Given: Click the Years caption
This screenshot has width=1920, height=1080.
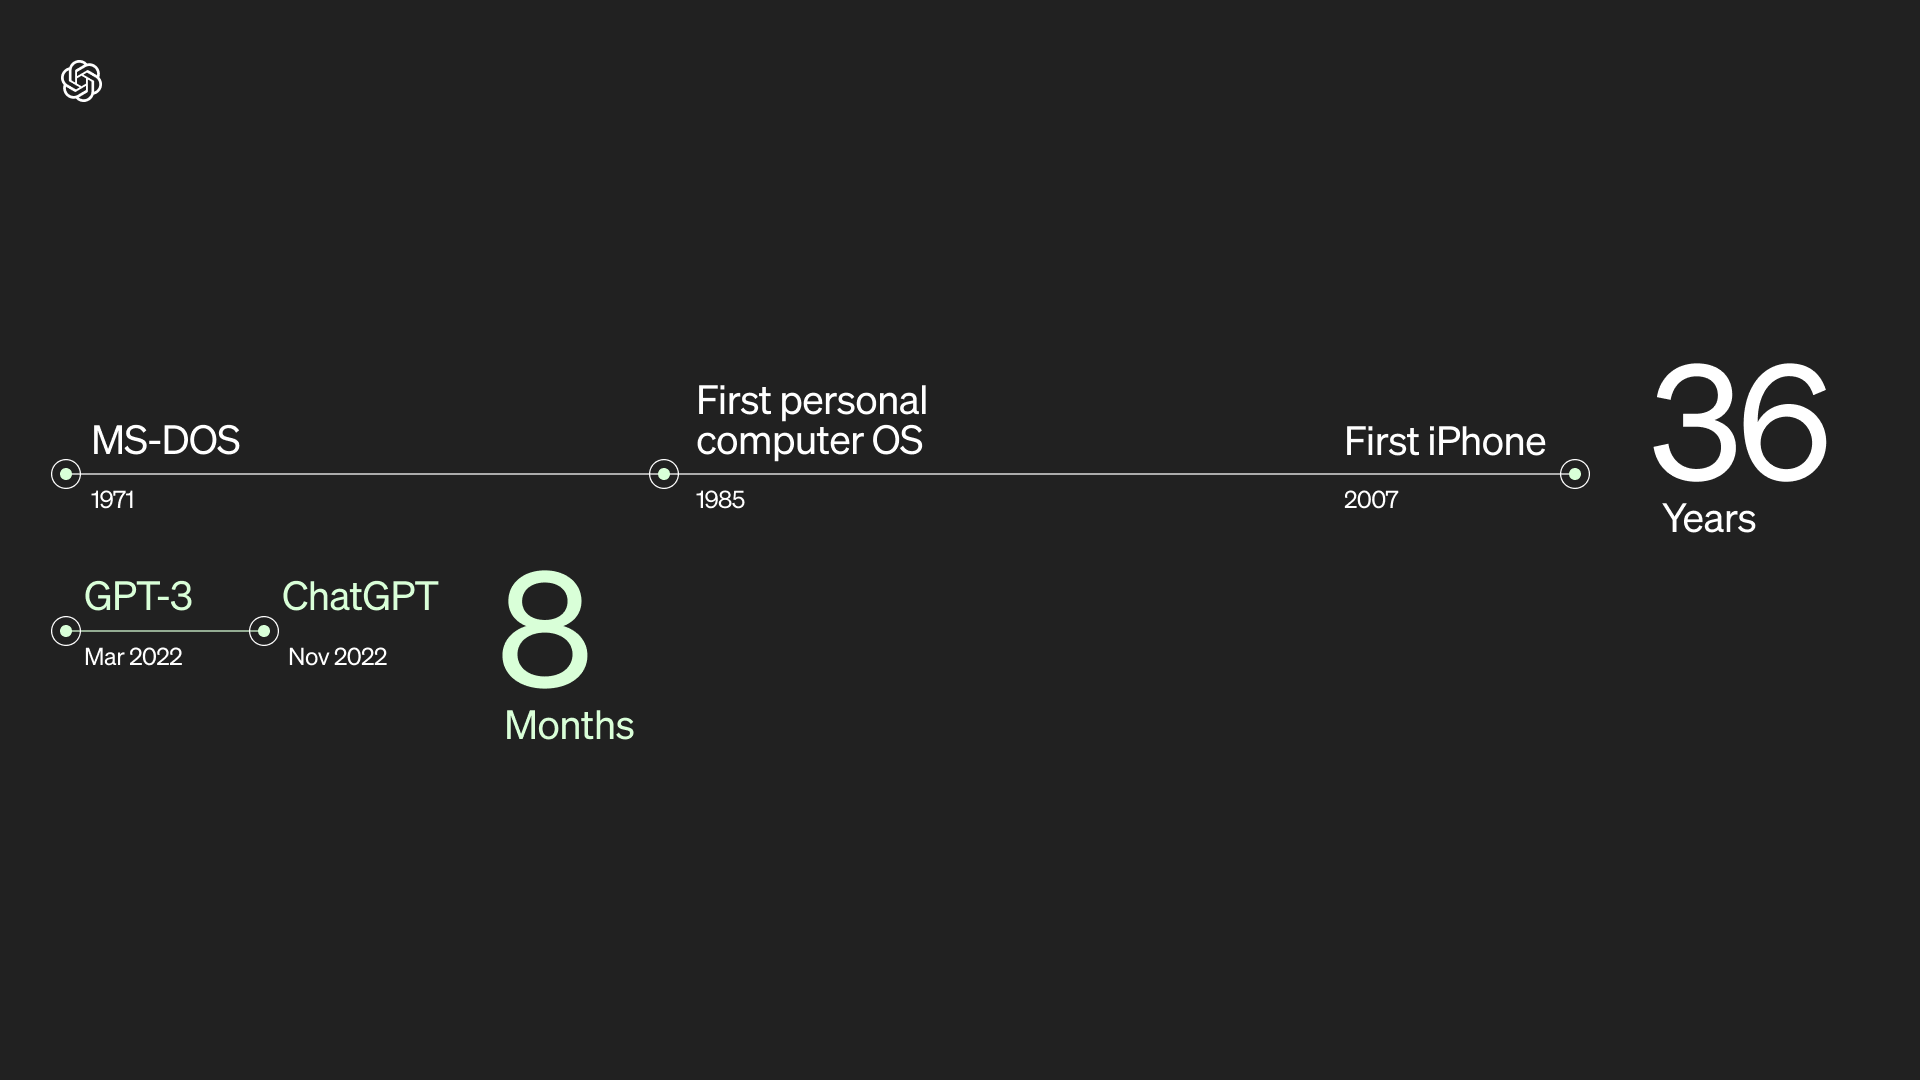Looking at the screenshot, I should pyautogui.click(x=1709, y=518).
